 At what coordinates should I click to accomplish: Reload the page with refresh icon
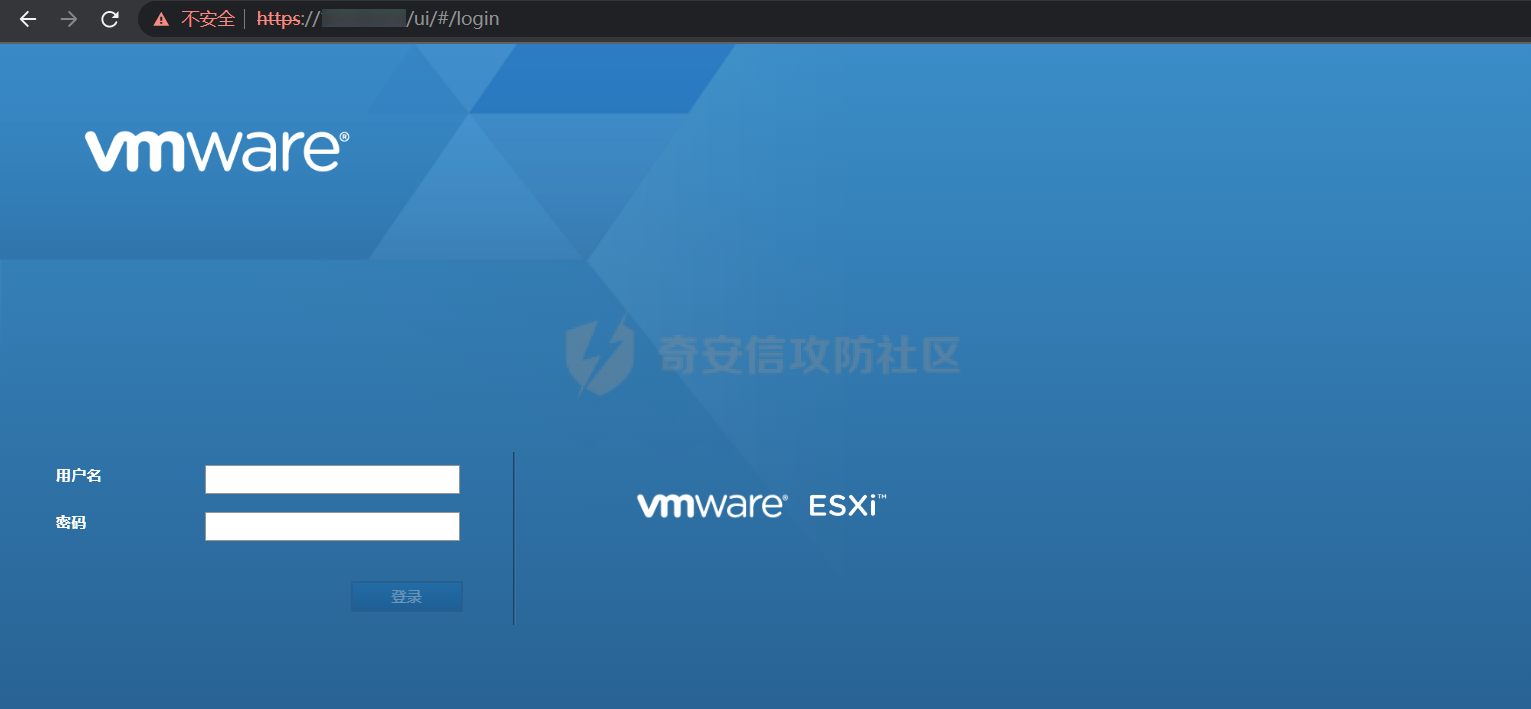[110, 19]
